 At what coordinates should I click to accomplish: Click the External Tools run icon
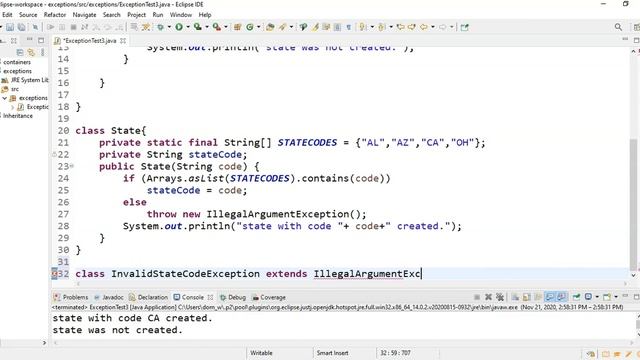point(216,27)
